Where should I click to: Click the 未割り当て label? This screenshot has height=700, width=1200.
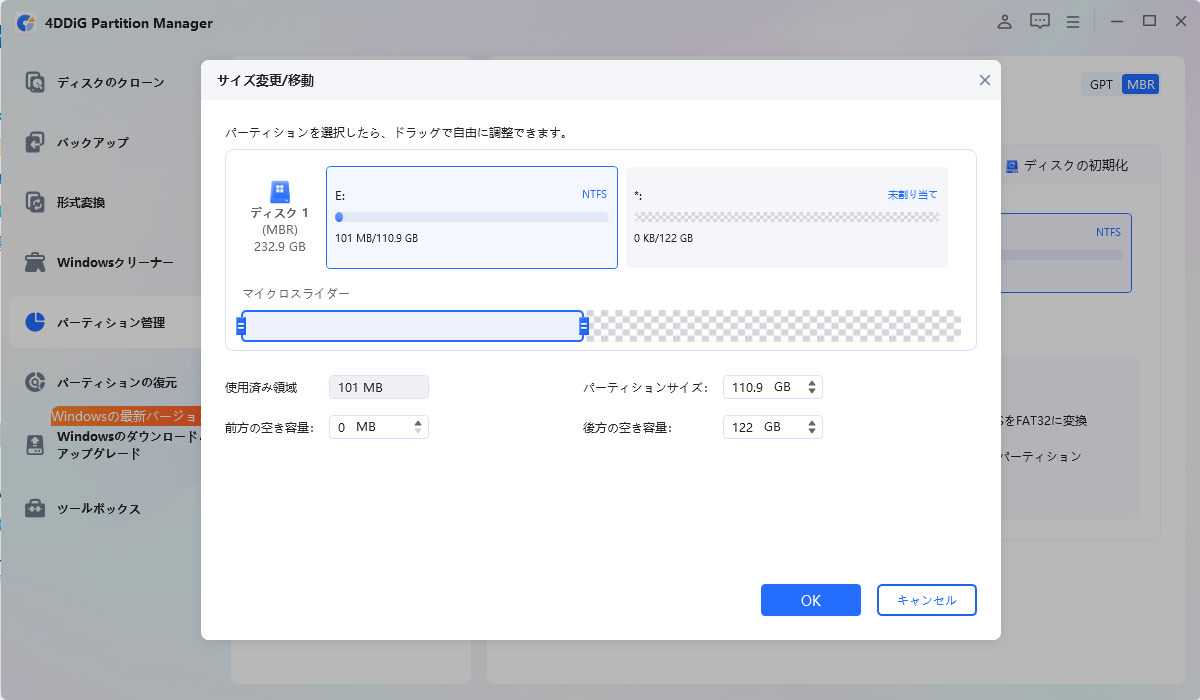[913, 194]
